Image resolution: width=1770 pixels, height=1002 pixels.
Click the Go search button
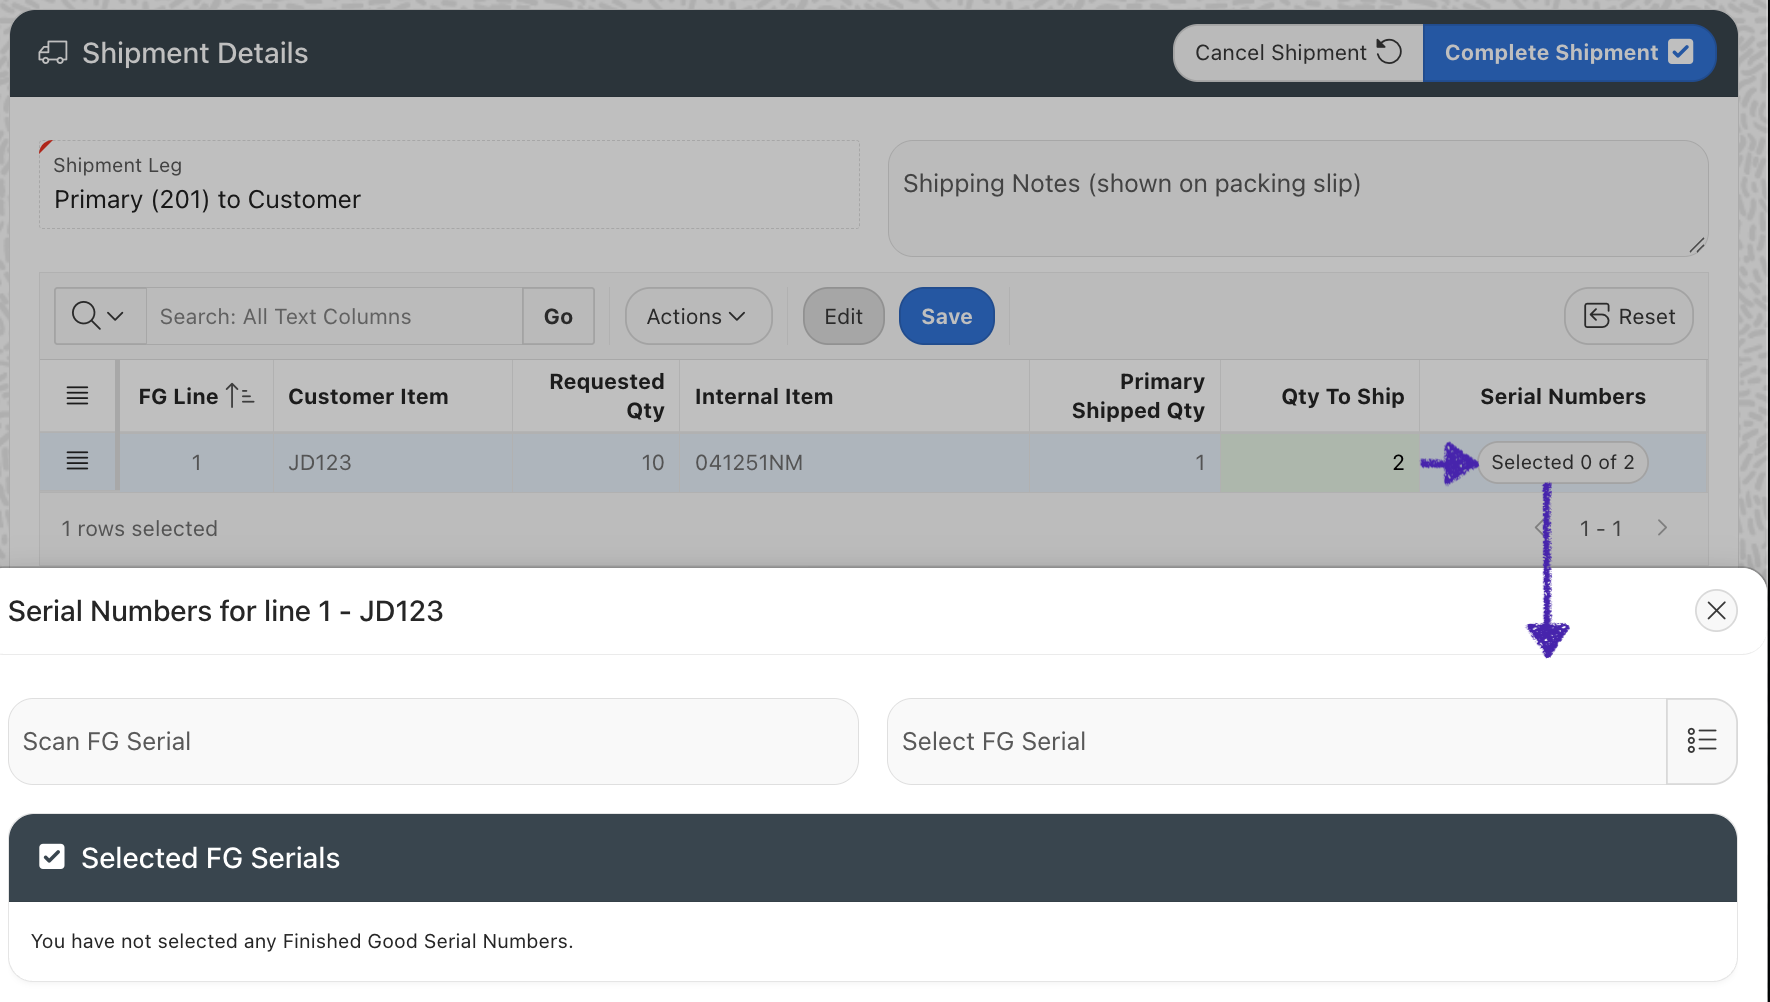click(x=558, y=316)
